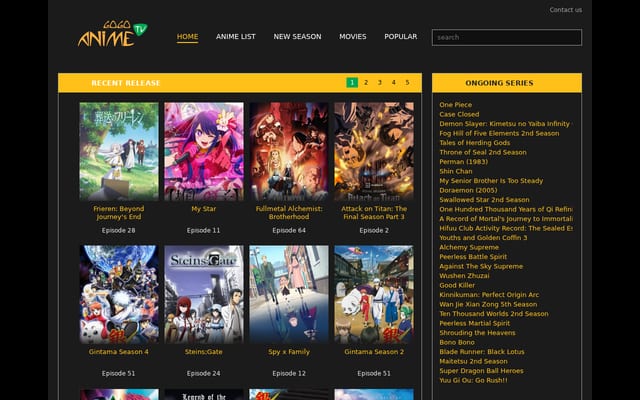Open Fullmetal Alchemist: Brotherhood poster
640x400 pixels.
pos(289,151)
